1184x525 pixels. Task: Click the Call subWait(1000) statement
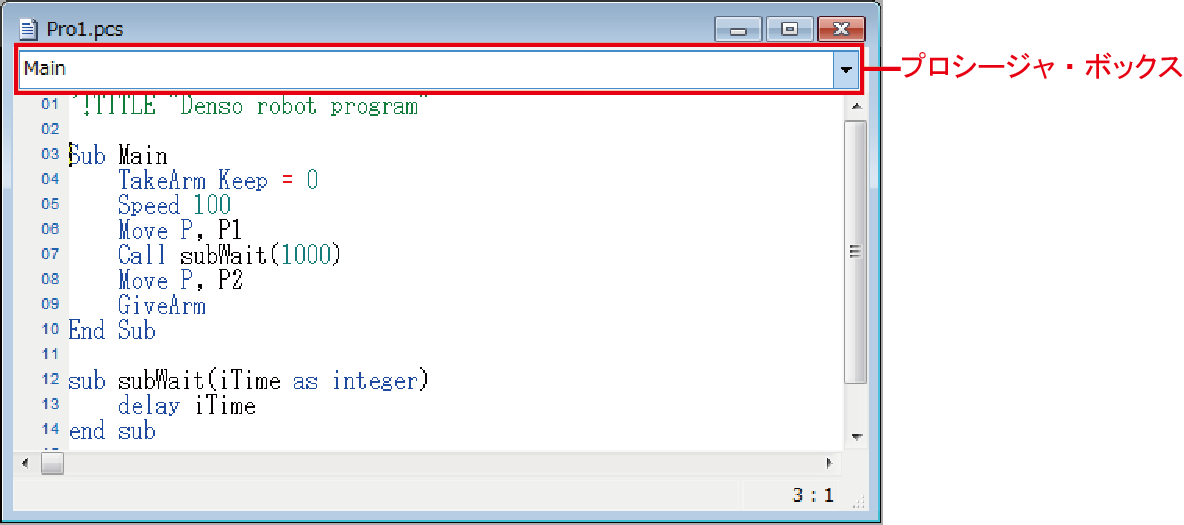coord(229,255)
